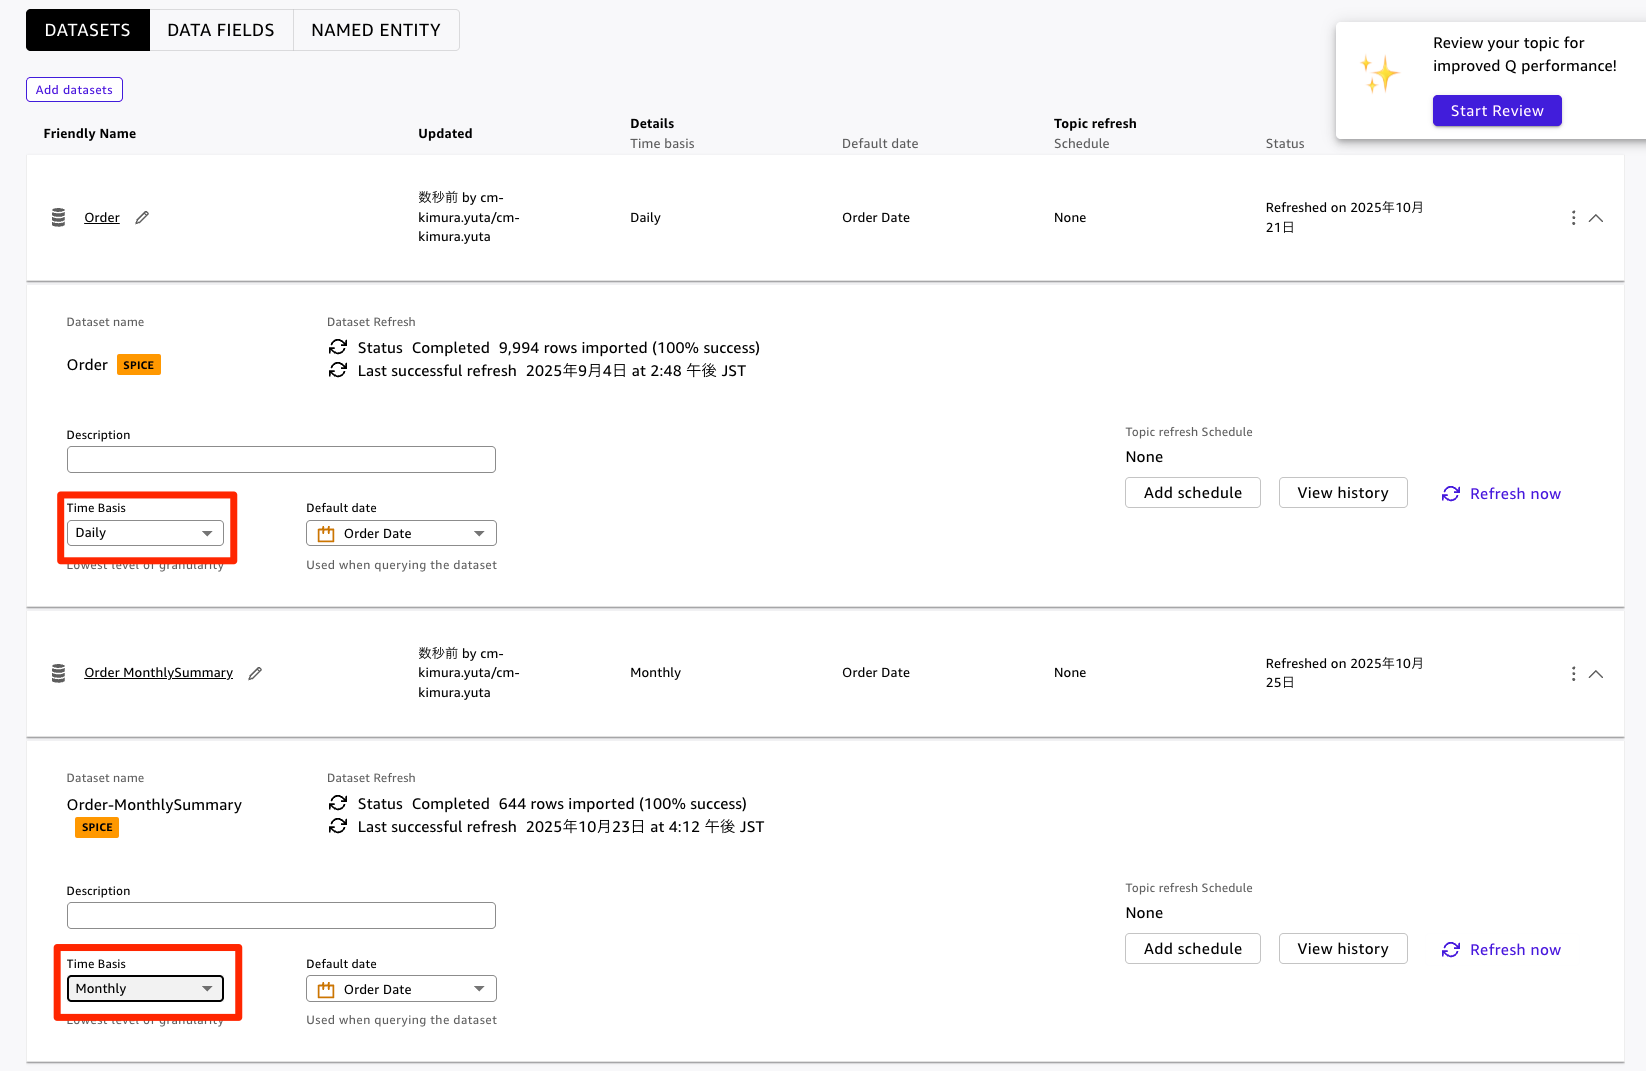Click pencil edit icon beside Order MonthlySummary

tap(255, 673)
